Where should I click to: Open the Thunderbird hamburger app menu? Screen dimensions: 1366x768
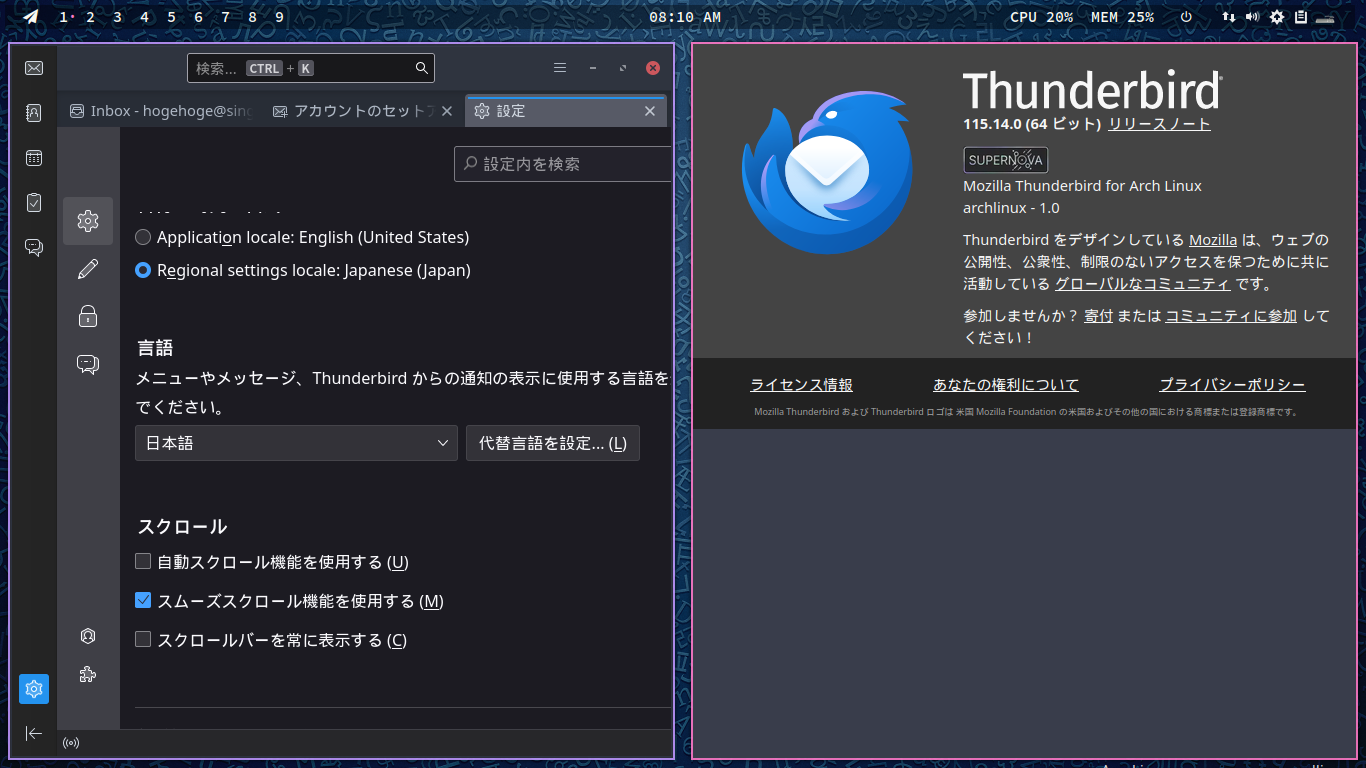coord(560,68)
